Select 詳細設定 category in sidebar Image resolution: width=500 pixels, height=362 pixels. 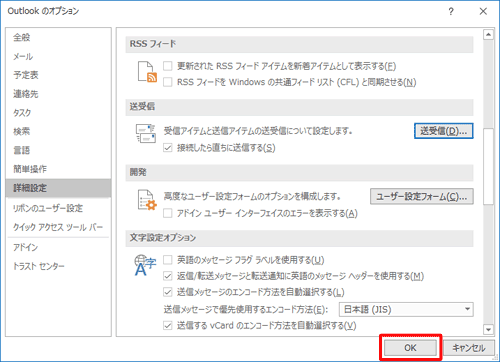[x=58, y=188]
